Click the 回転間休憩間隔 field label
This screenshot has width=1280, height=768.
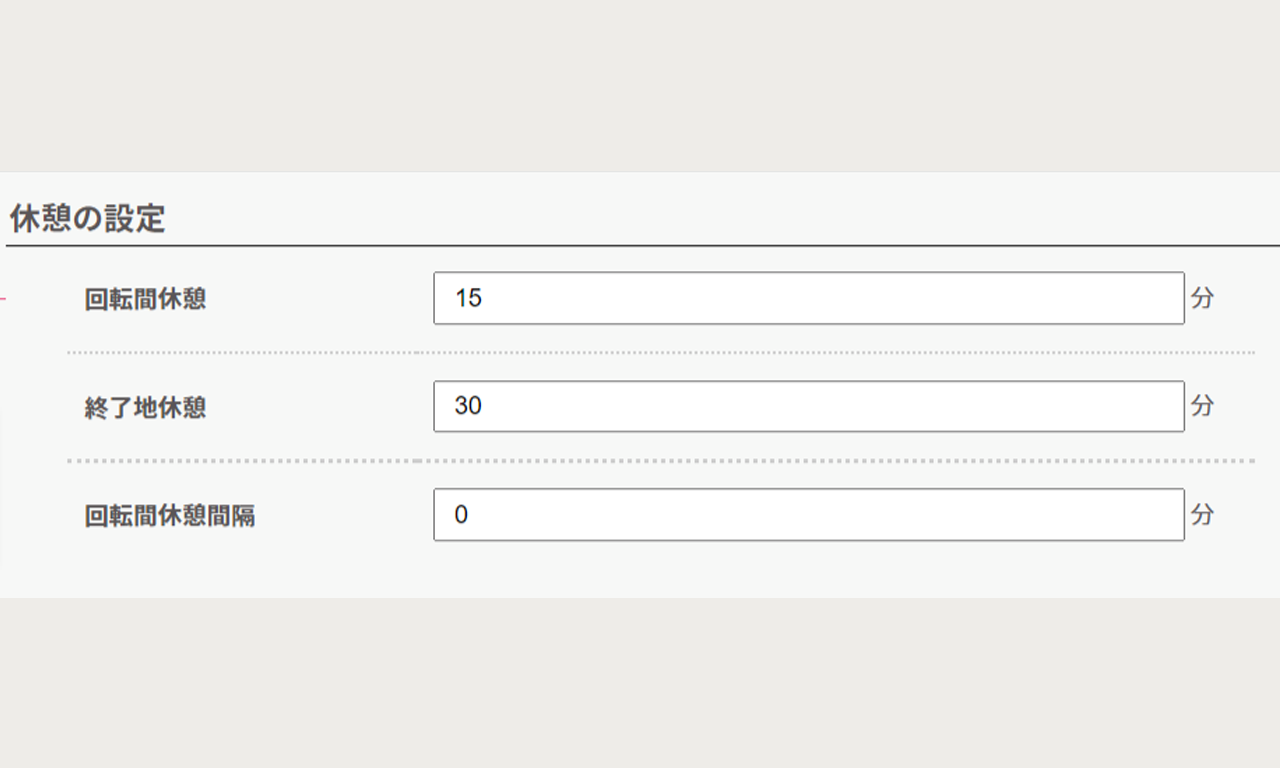170,516
